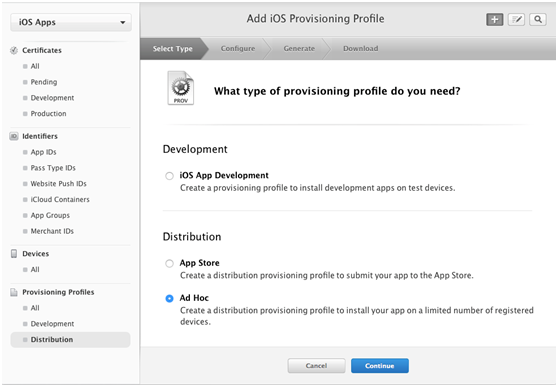Open Pending certificates in sidebar
558x387 pixels.
(x=43, y=82)
